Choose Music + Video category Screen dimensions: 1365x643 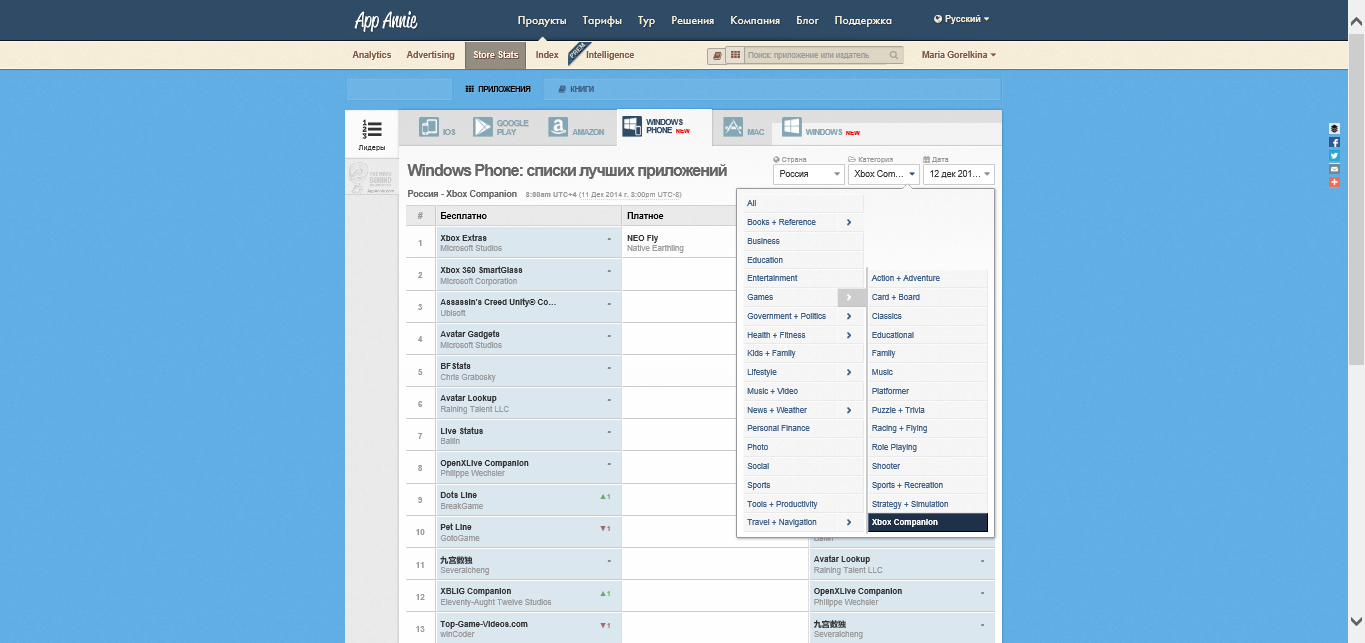803,391
